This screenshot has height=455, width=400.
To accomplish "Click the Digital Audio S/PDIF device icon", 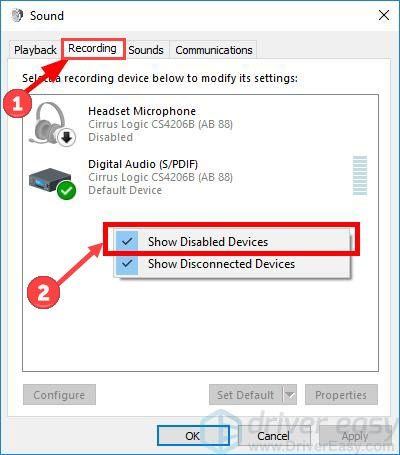I will (50, 180).
